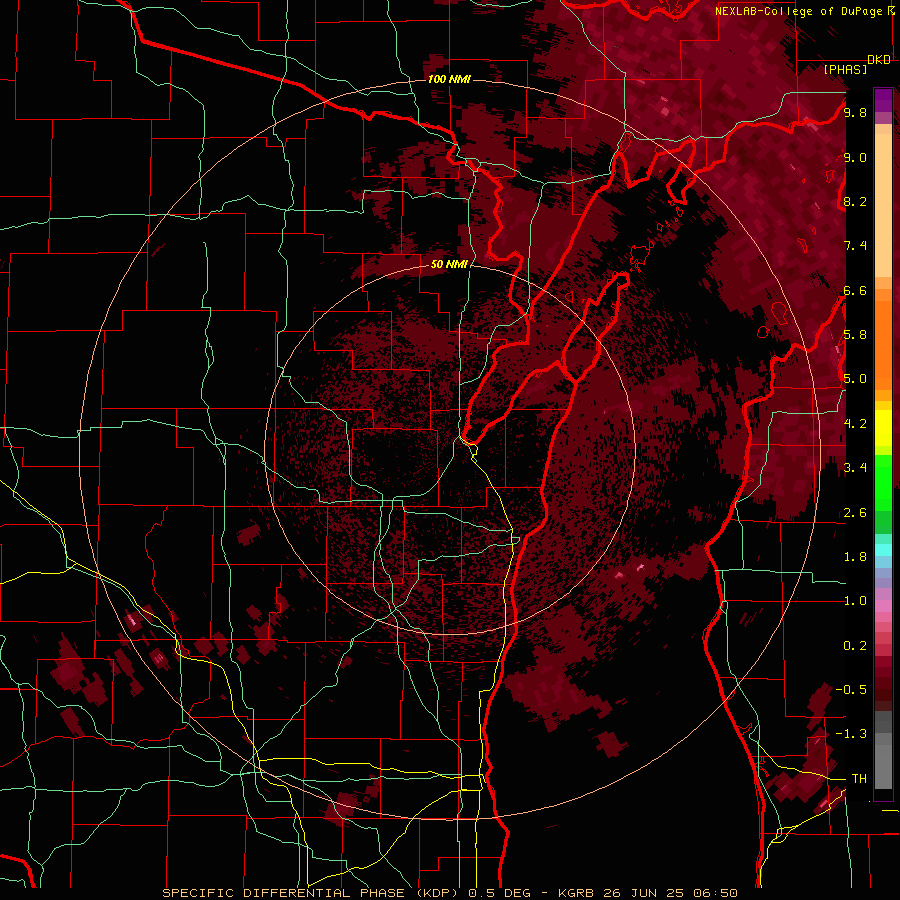Click the 3.4 scale value
Screen dimensions: 900x900
coord(855,468)
